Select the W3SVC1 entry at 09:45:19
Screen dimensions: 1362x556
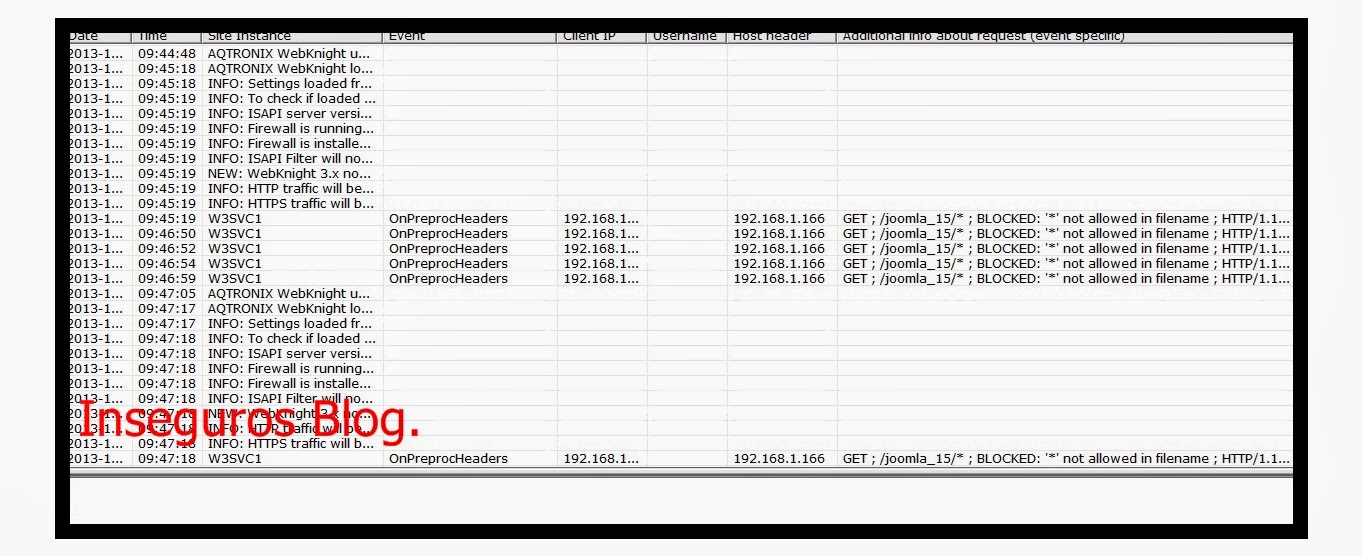coord(234,219)
